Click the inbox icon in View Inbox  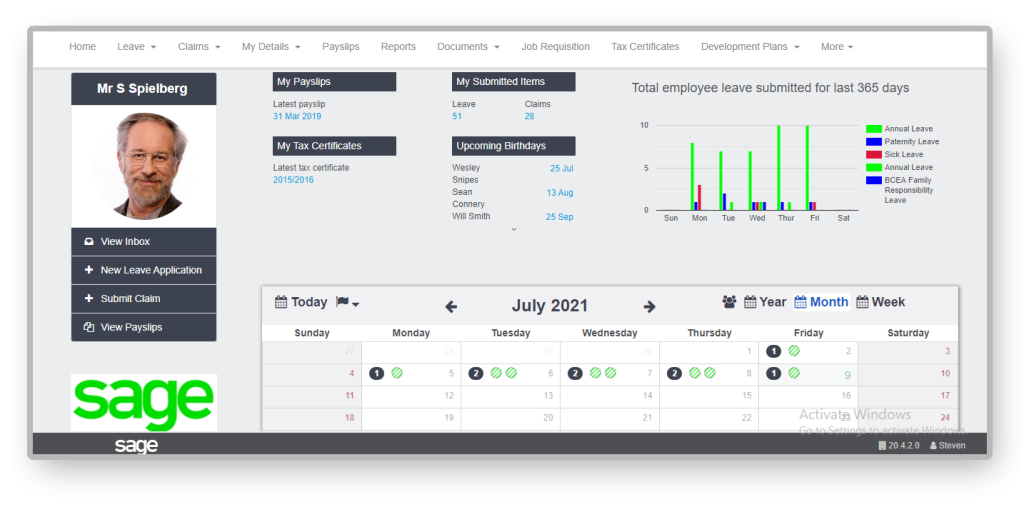[89, 242]
